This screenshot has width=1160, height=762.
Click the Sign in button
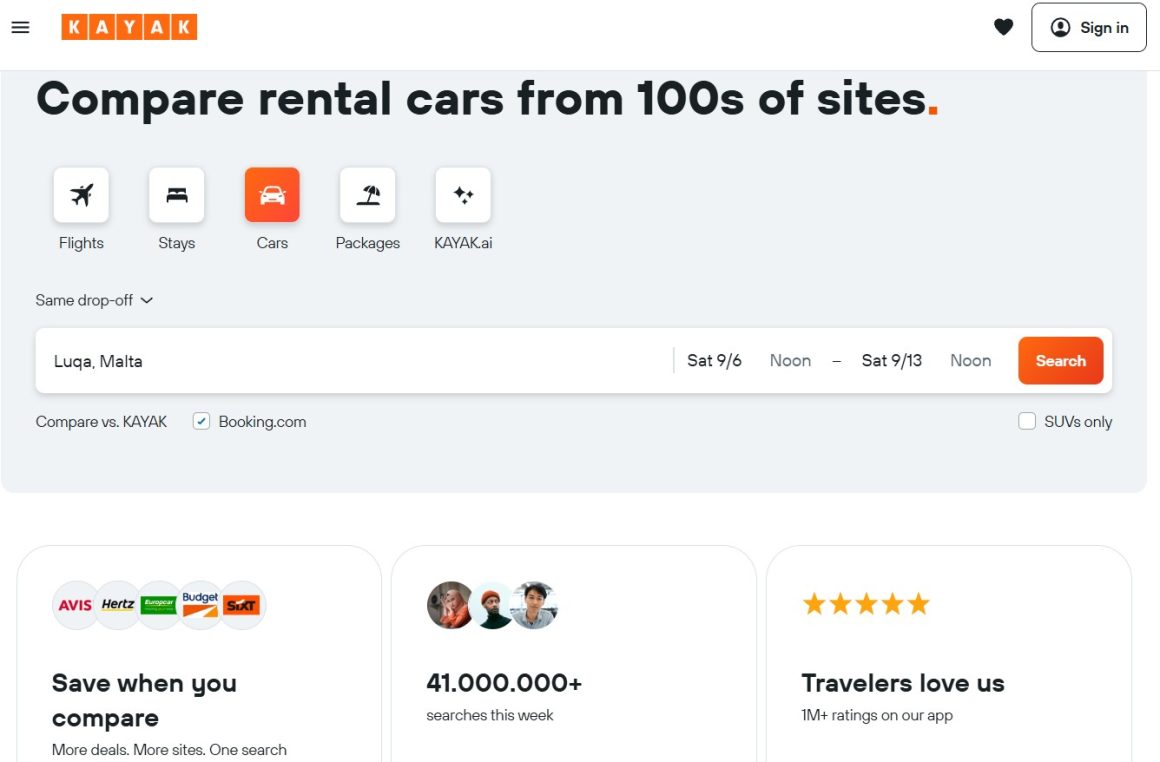click(x=1089, y=27)
